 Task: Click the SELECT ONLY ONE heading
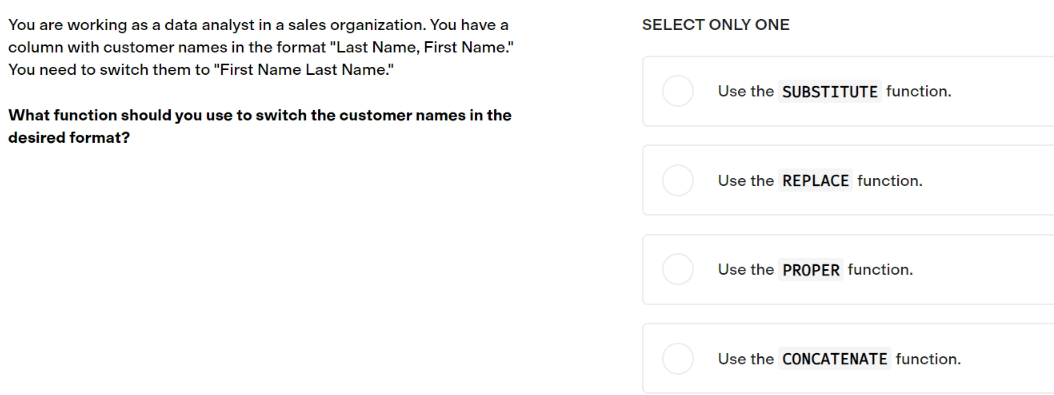716,25
